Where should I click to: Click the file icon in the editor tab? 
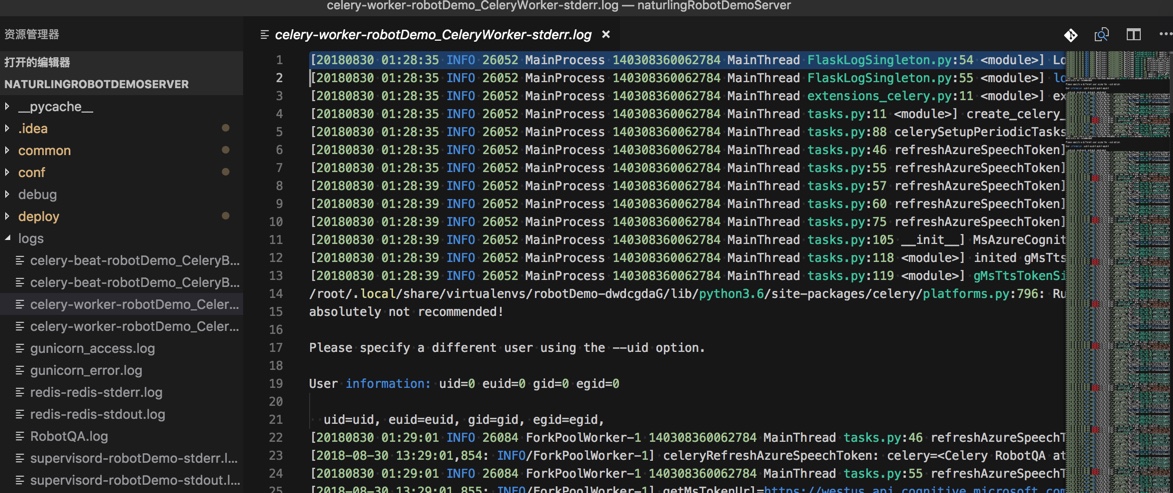(265, 35)
